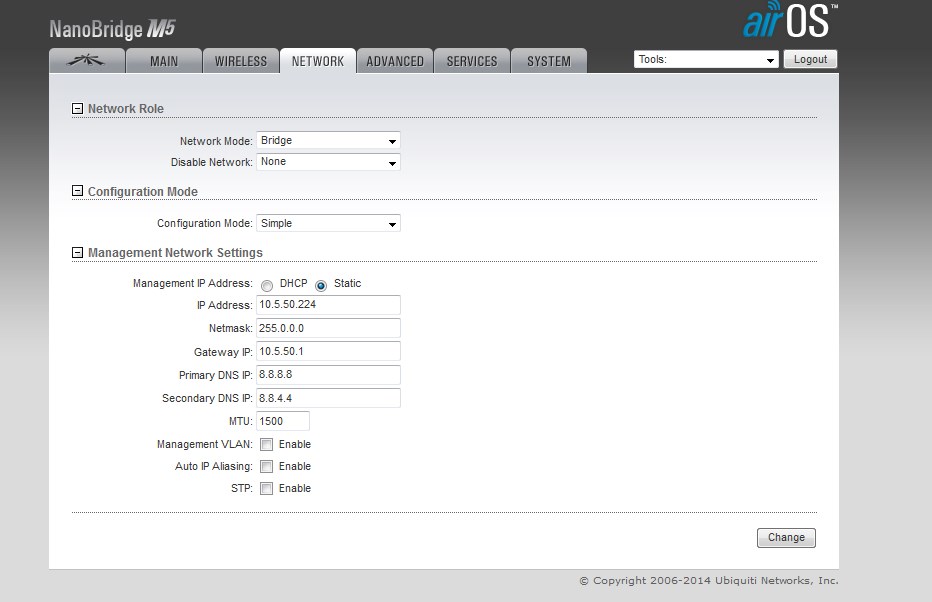
Task: Open the Configuration Mode dropdown
Action: pos(328,223)
